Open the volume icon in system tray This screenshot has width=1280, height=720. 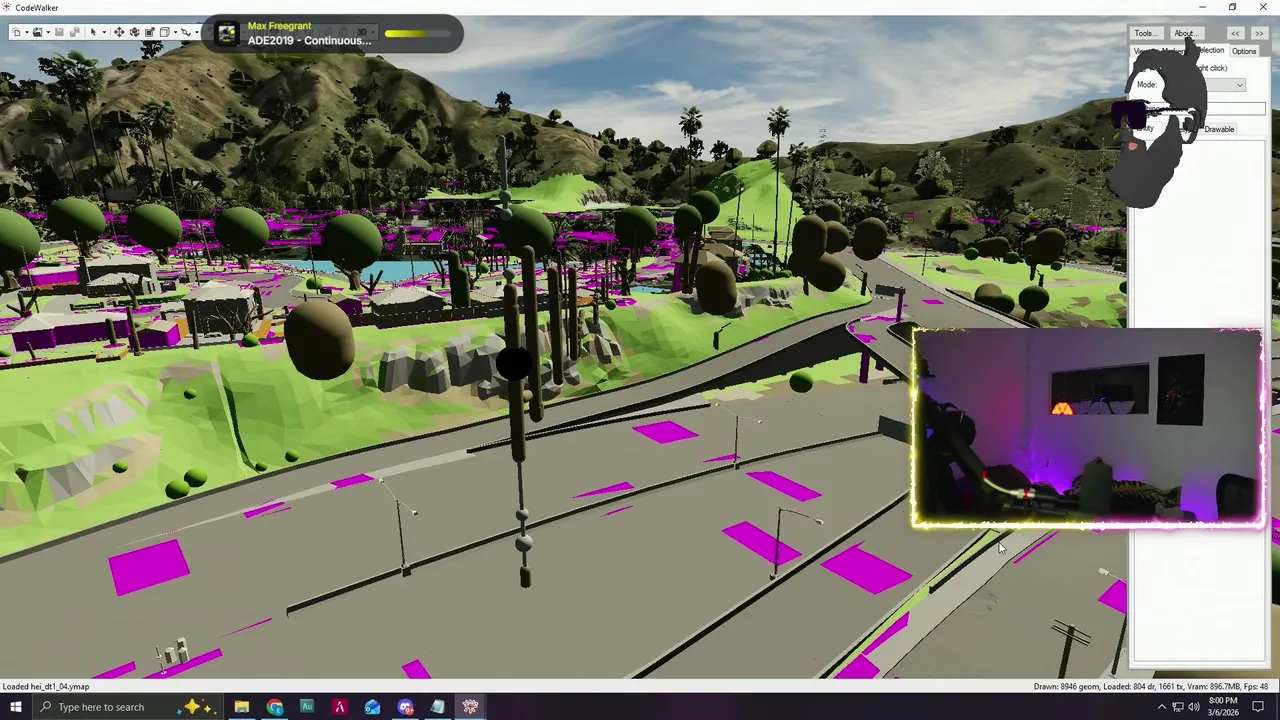1194,707
